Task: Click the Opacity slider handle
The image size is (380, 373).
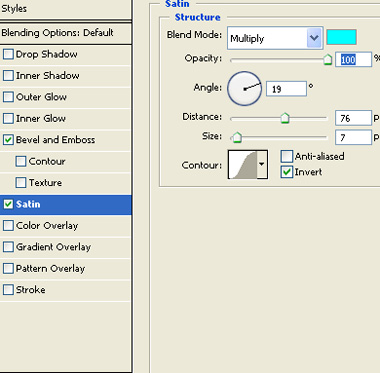Action: tap(328, 60)
